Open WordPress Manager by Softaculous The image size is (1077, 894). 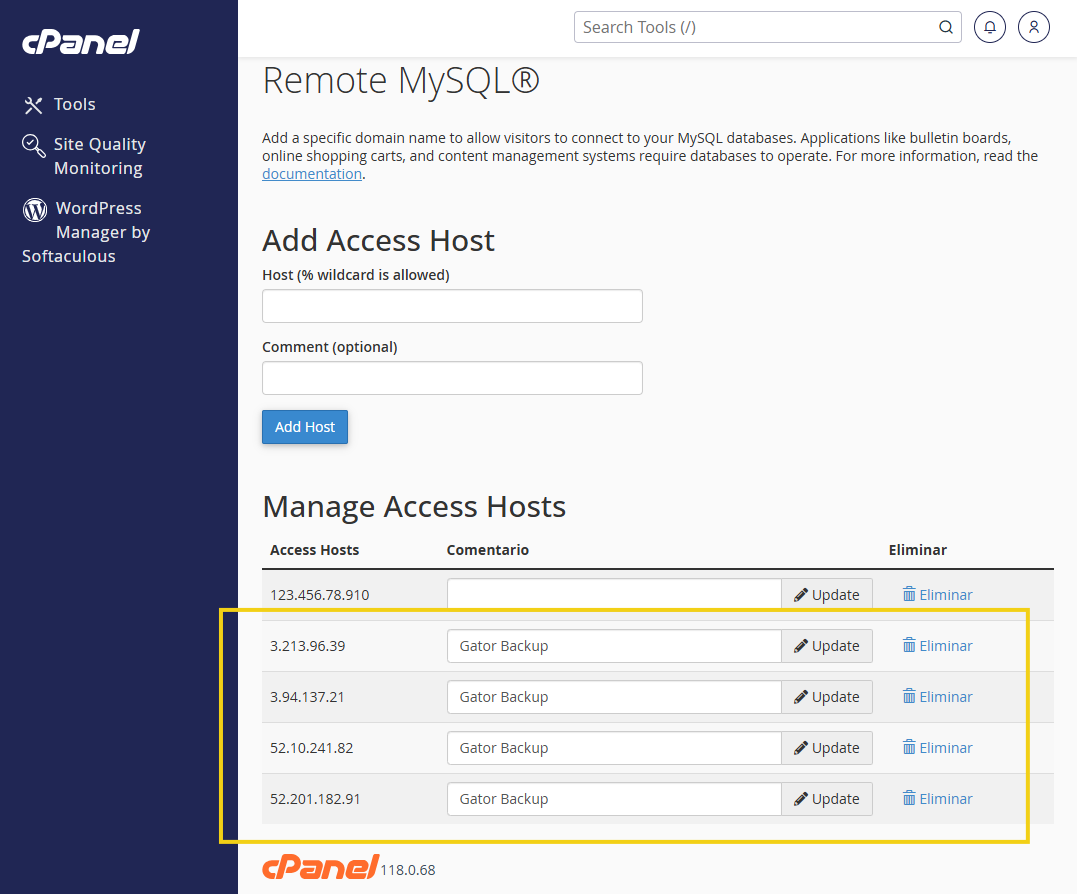tap(86, 232)
